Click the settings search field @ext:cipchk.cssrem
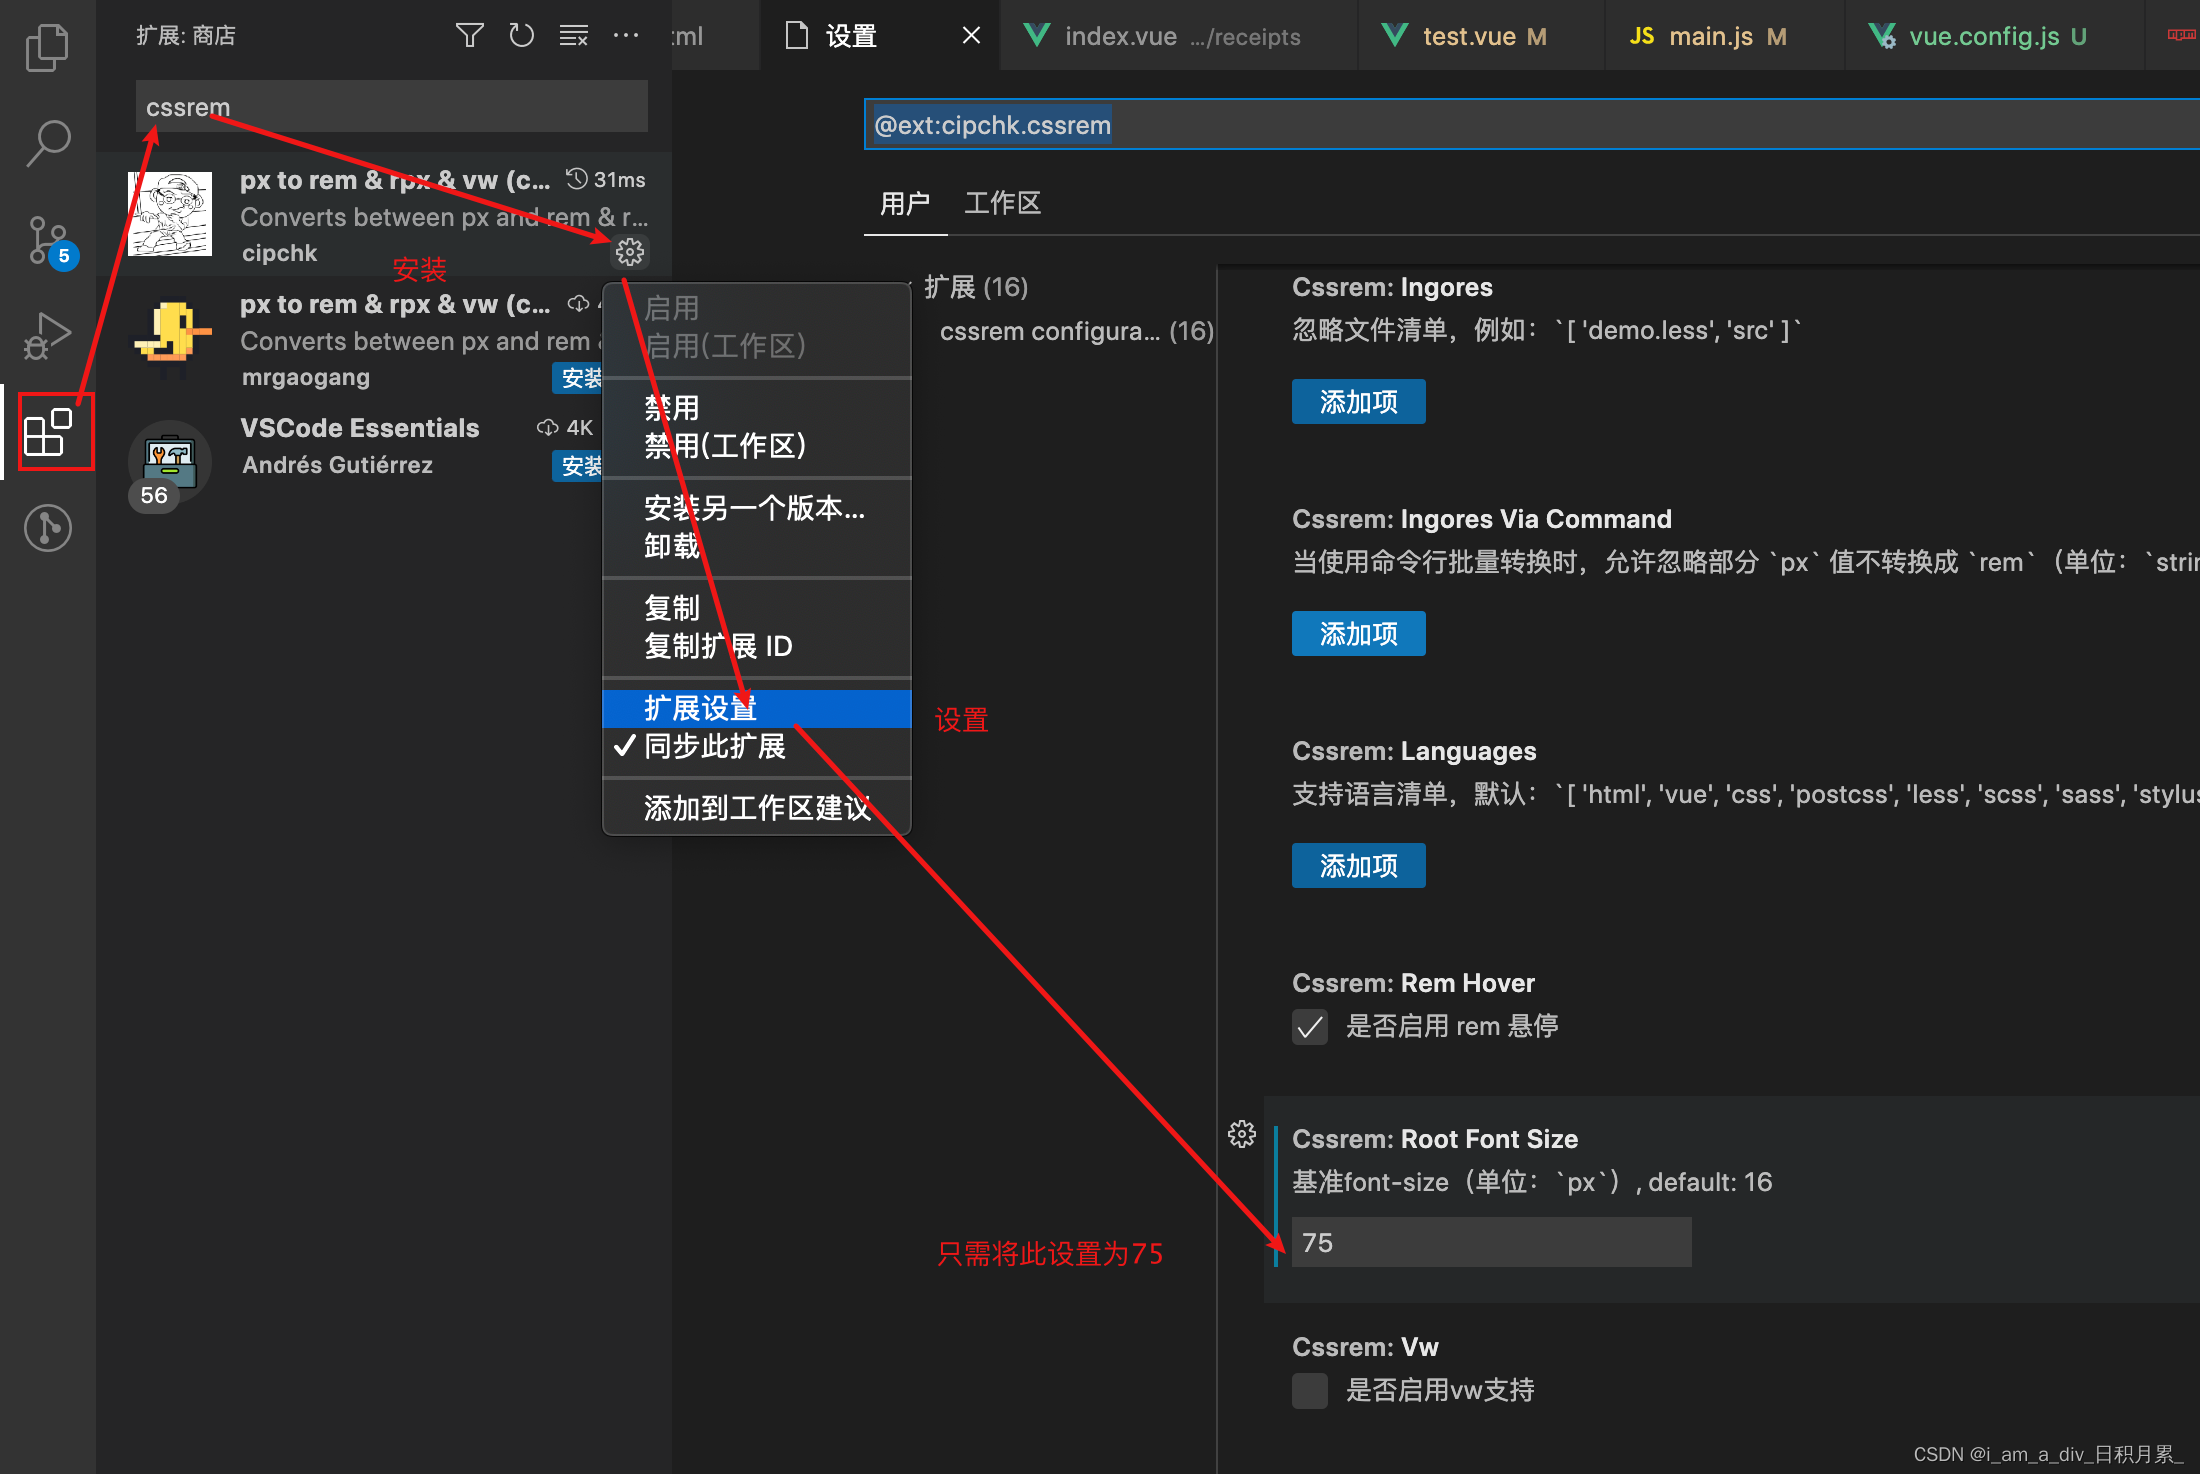 (x=1530, y=125)
